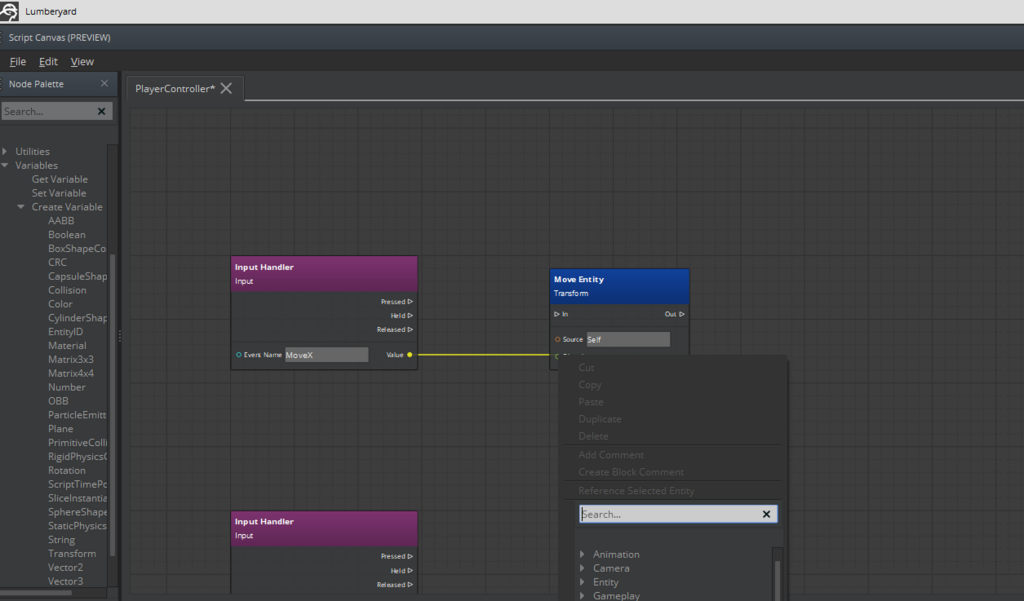Select Vector3 variable type
This screenshot has height=601, width=1024.
pyautogui.click(x=65, y=581)
